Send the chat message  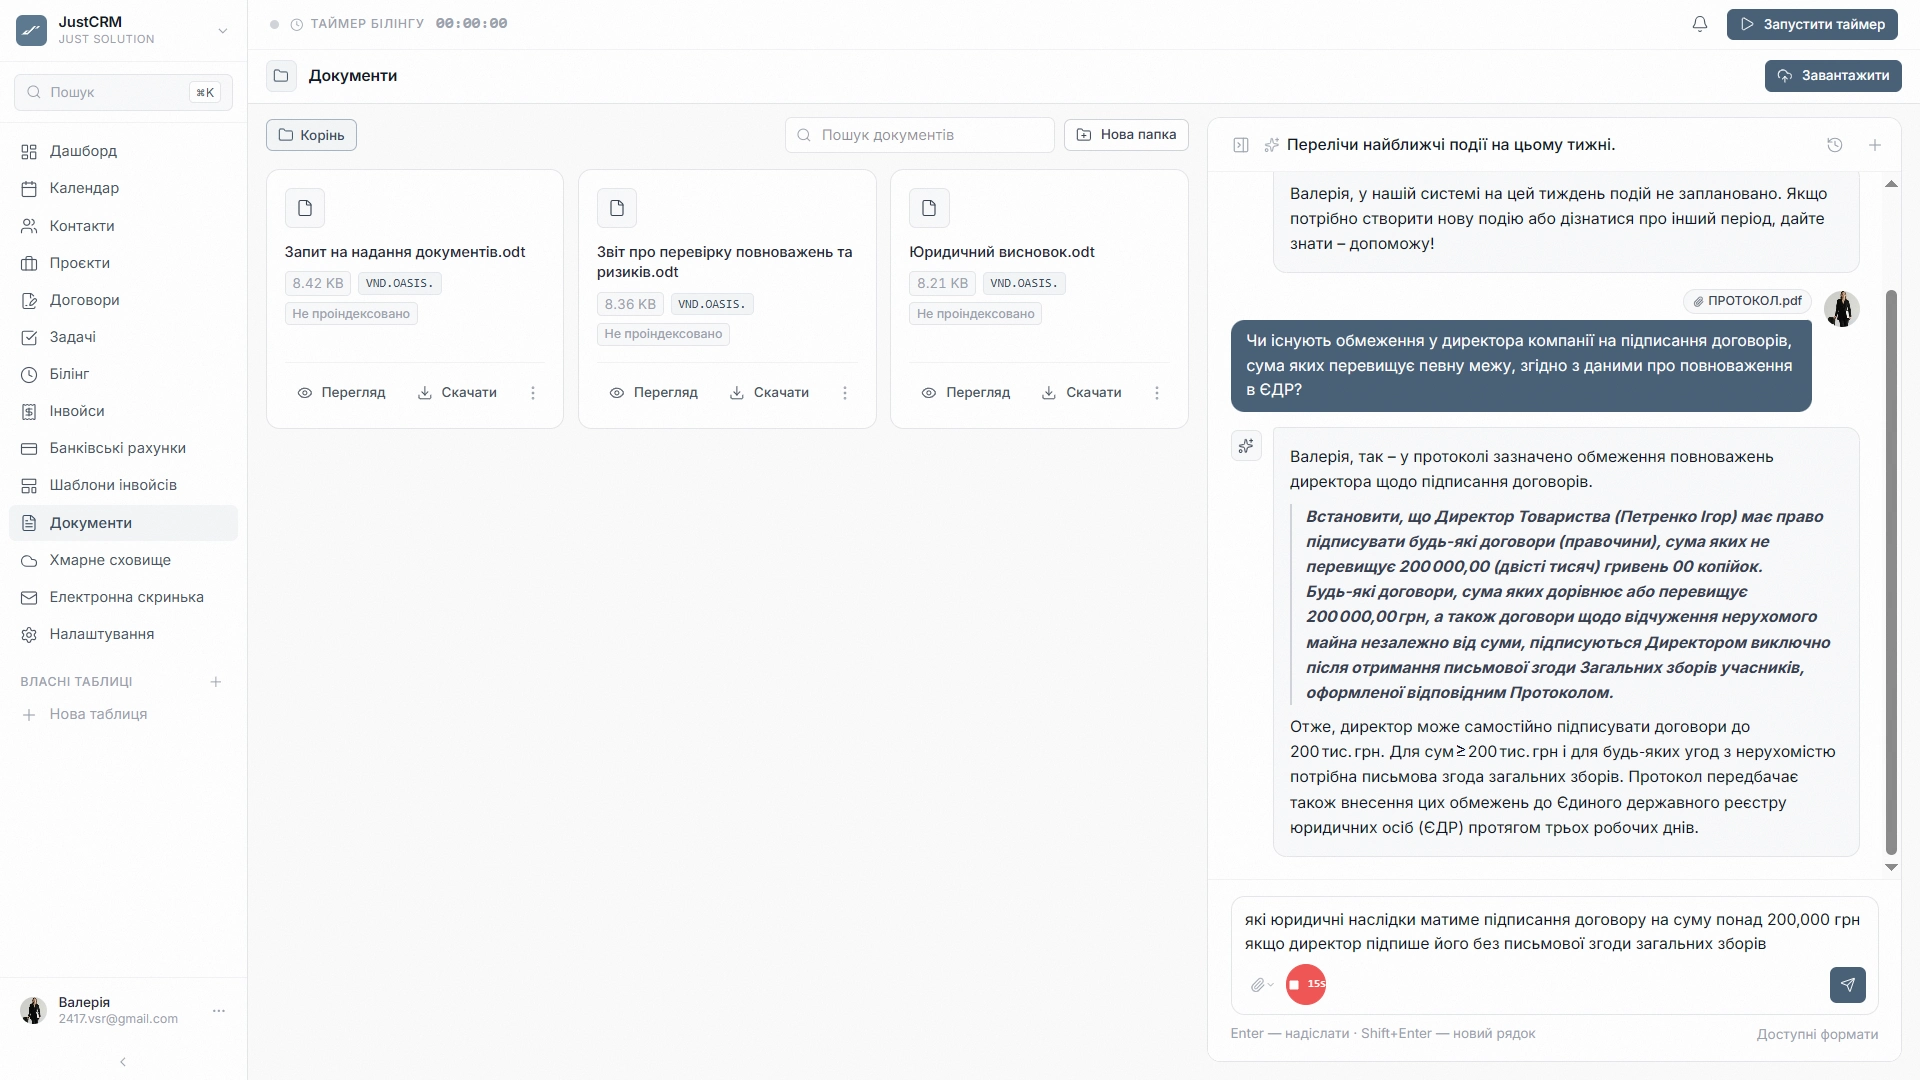click(1848, 985)
